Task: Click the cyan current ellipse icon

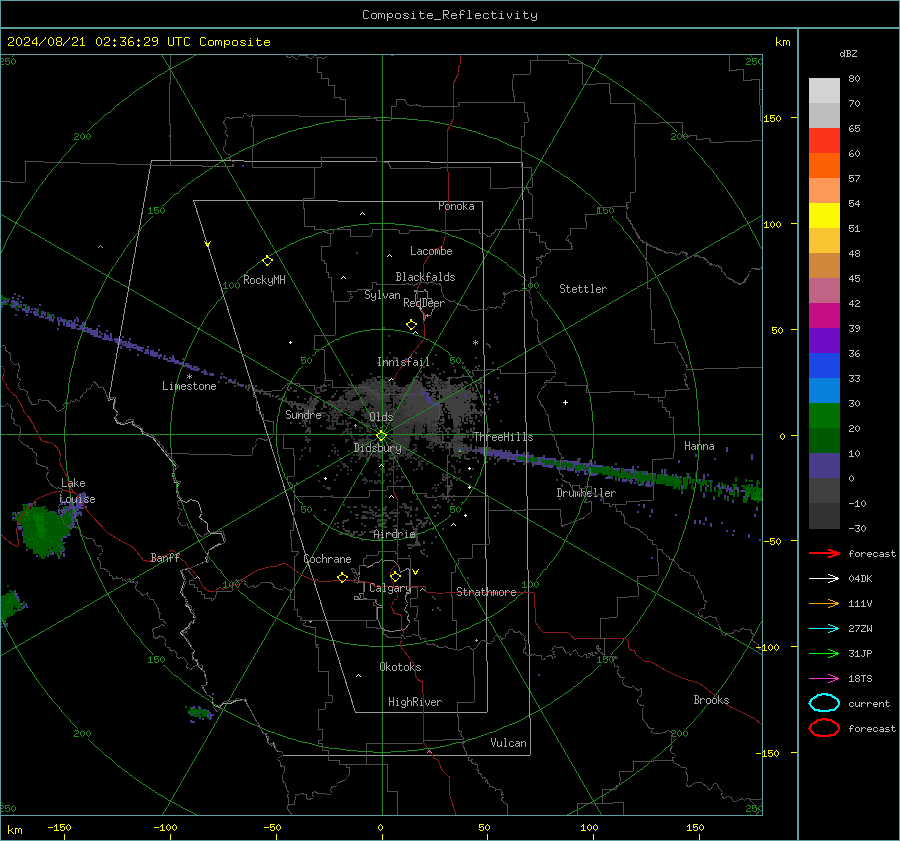Action: [x=824, y=703]
